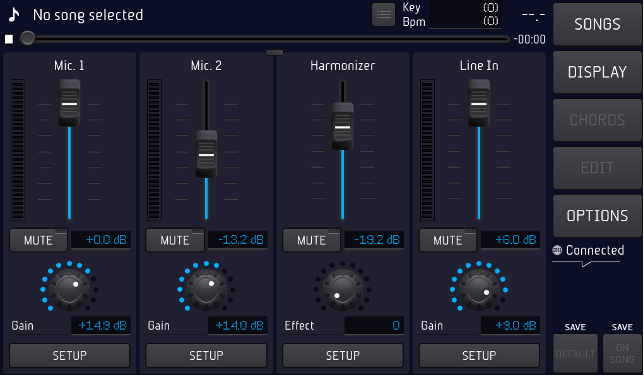Click the -00:00 remaining time readout

[x=529, y=39]
